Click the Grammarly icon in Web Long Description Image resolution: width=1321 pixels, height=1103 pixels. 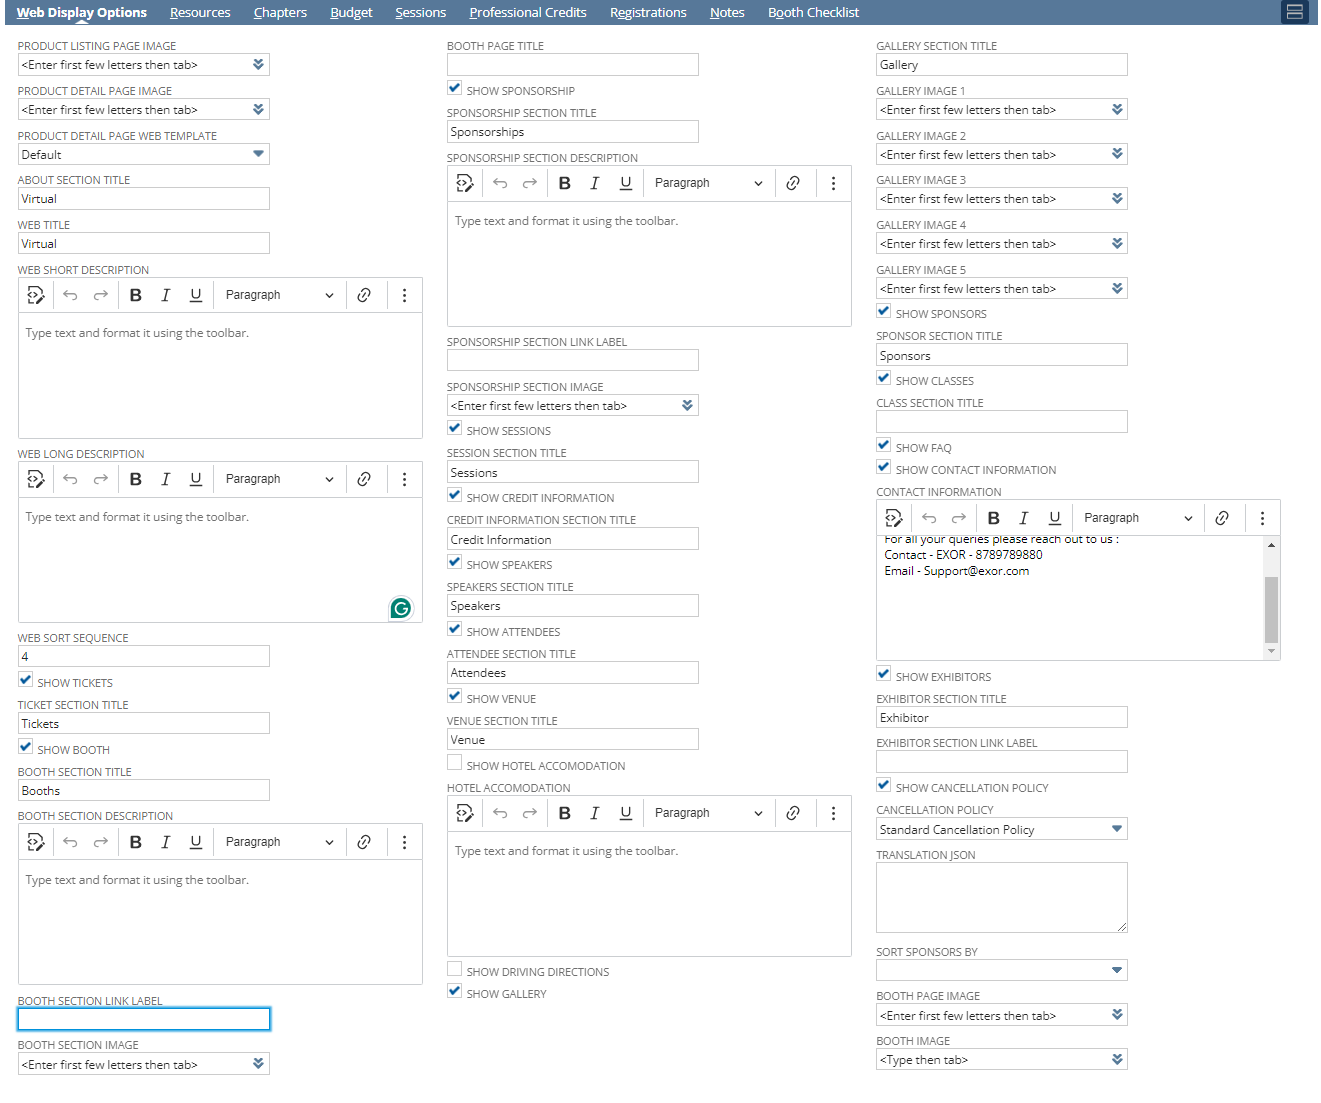[401, 608]
